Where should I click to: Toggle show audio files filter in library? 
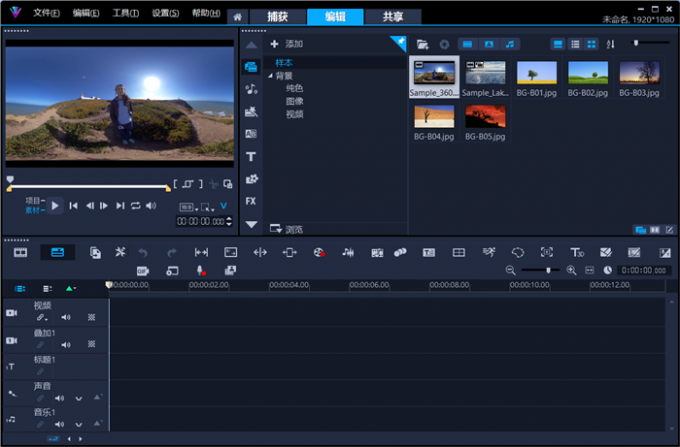[510, 44]
